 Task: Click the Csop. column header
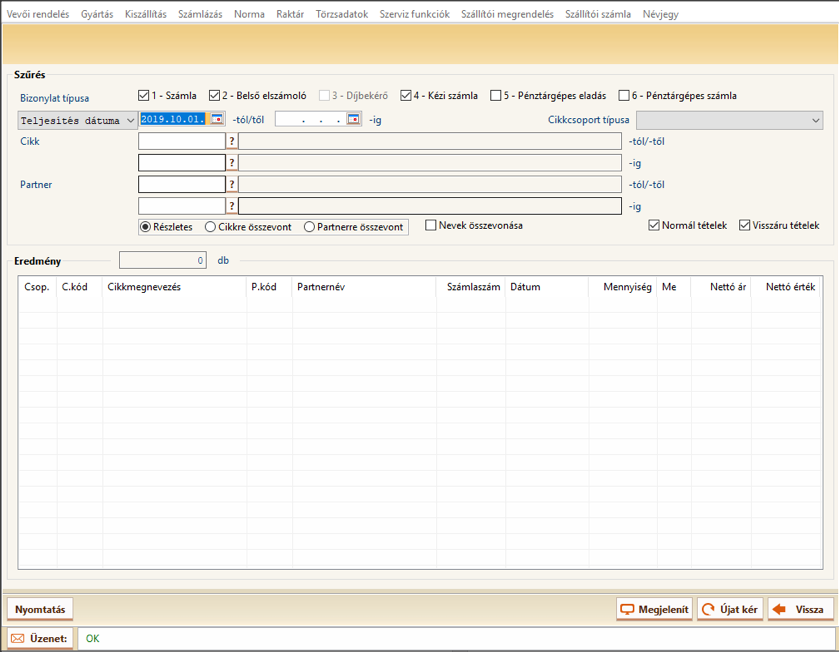tap(37, 287)
